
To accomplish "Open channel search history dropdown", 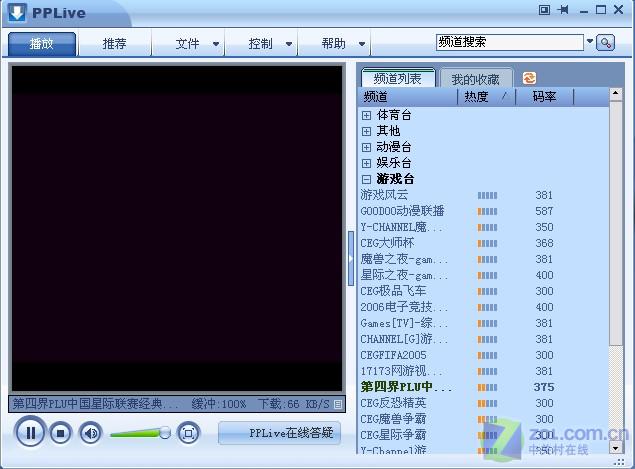I will [590, 41].
